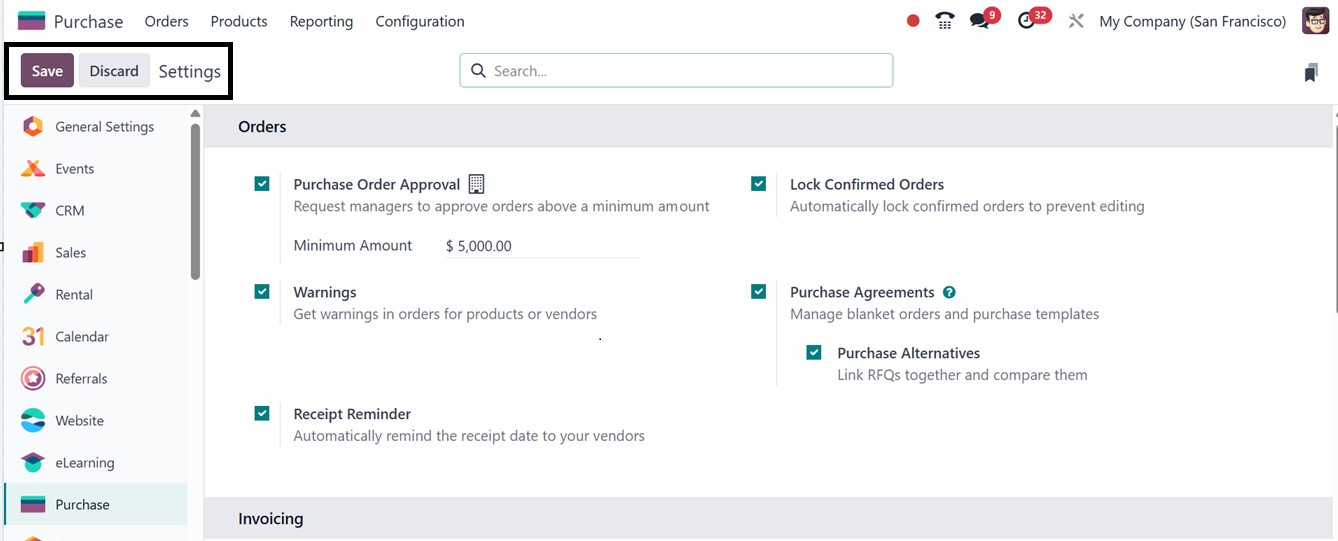Disable the Receipt Reminder checkbox
Viewport: 1338px width, 541px height.
pyautogui.click(x=262, y=413)
